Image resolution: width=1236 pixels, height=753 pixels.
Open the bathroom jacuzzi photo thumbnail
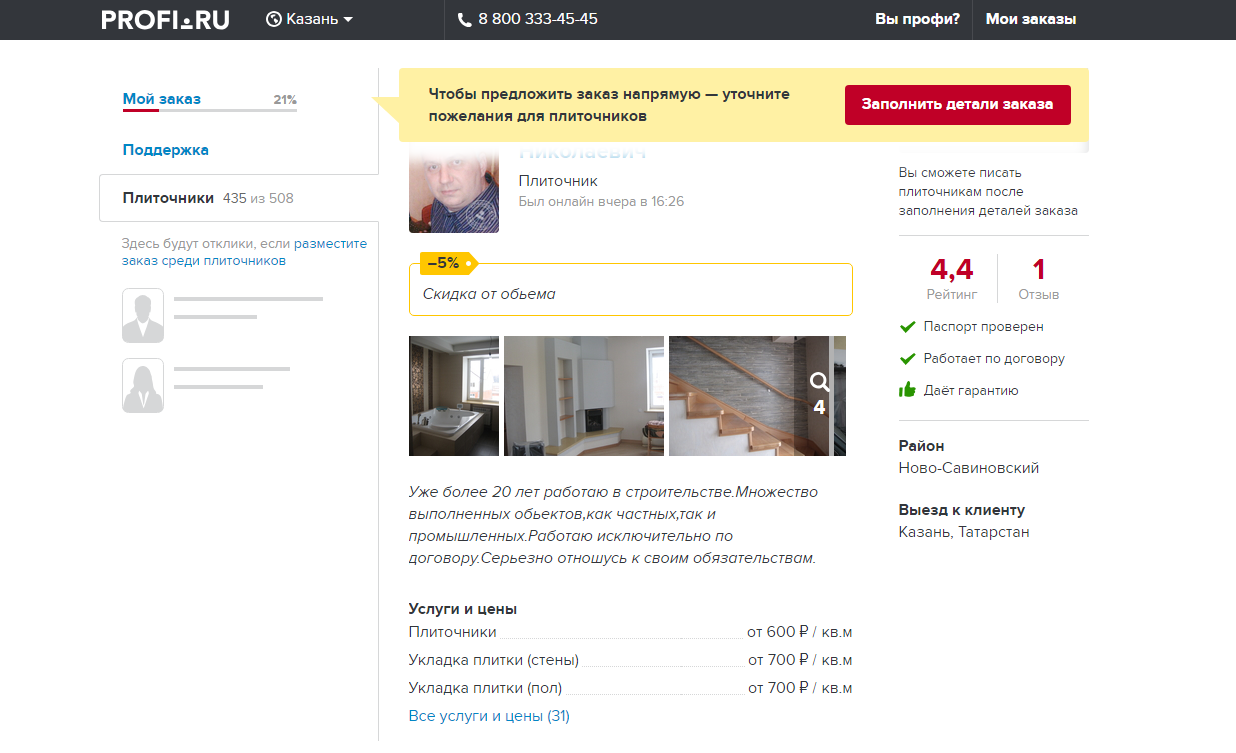click(454, 396)
